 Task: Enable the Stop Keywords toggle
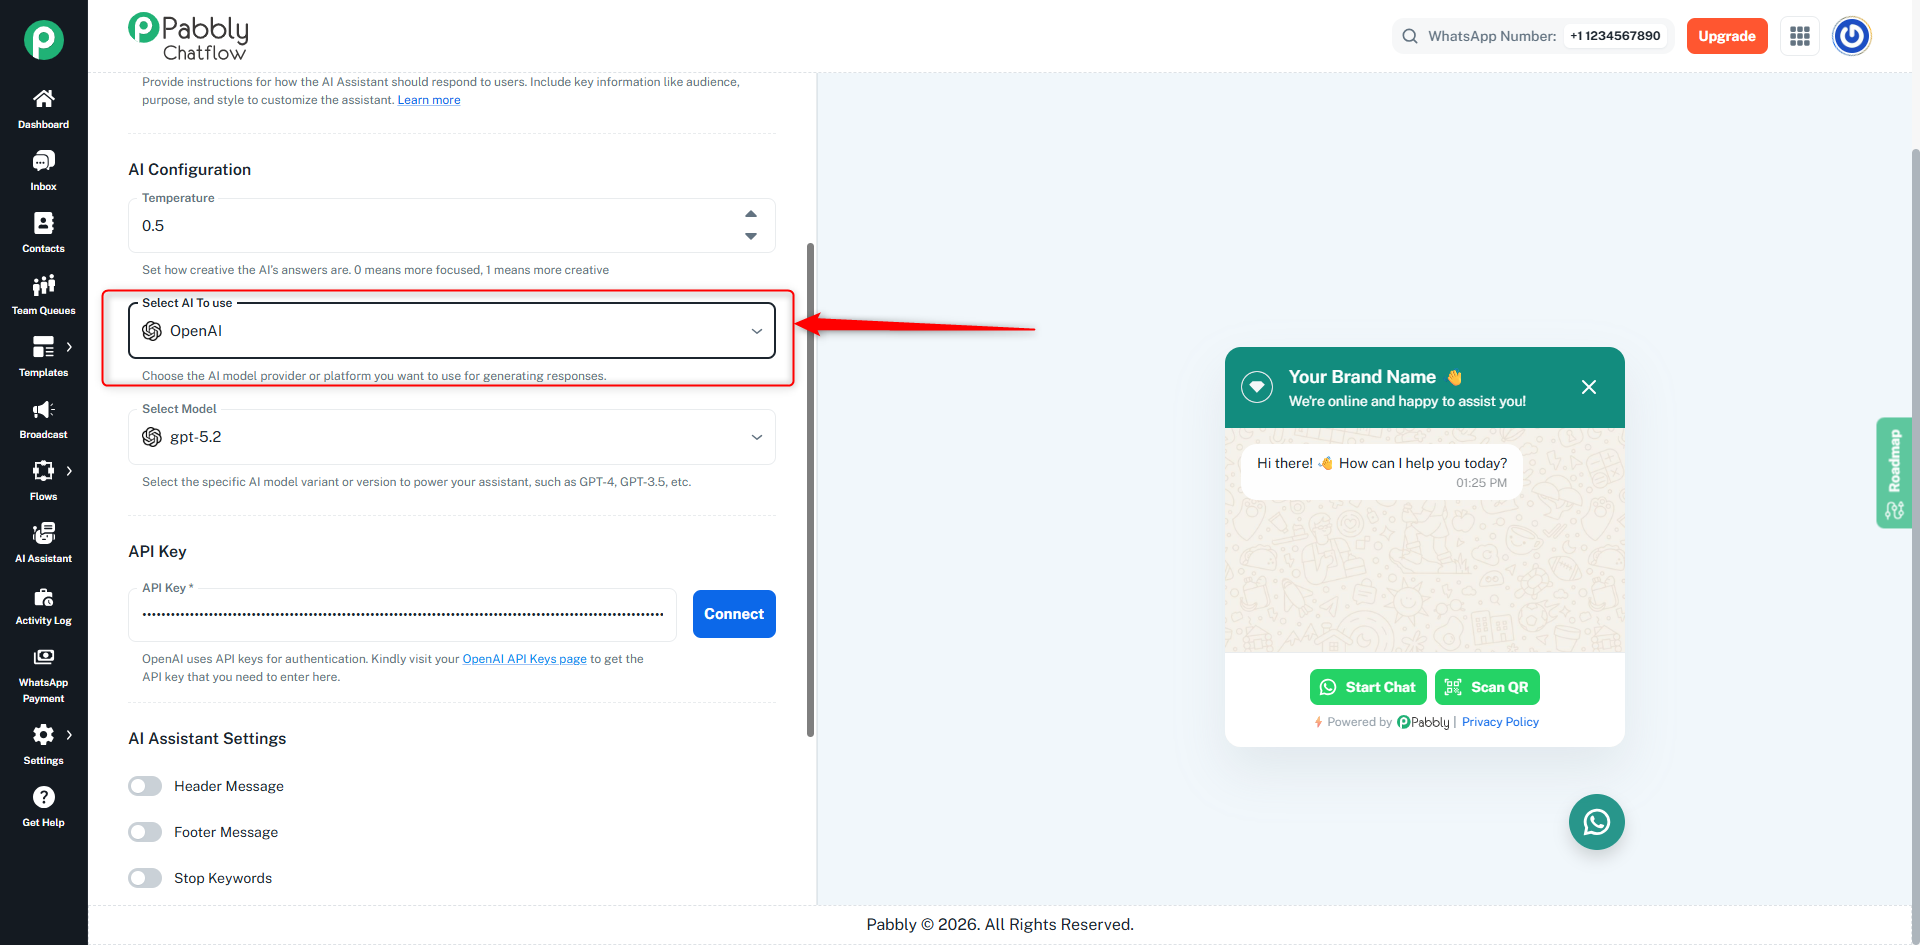[145, 878]
